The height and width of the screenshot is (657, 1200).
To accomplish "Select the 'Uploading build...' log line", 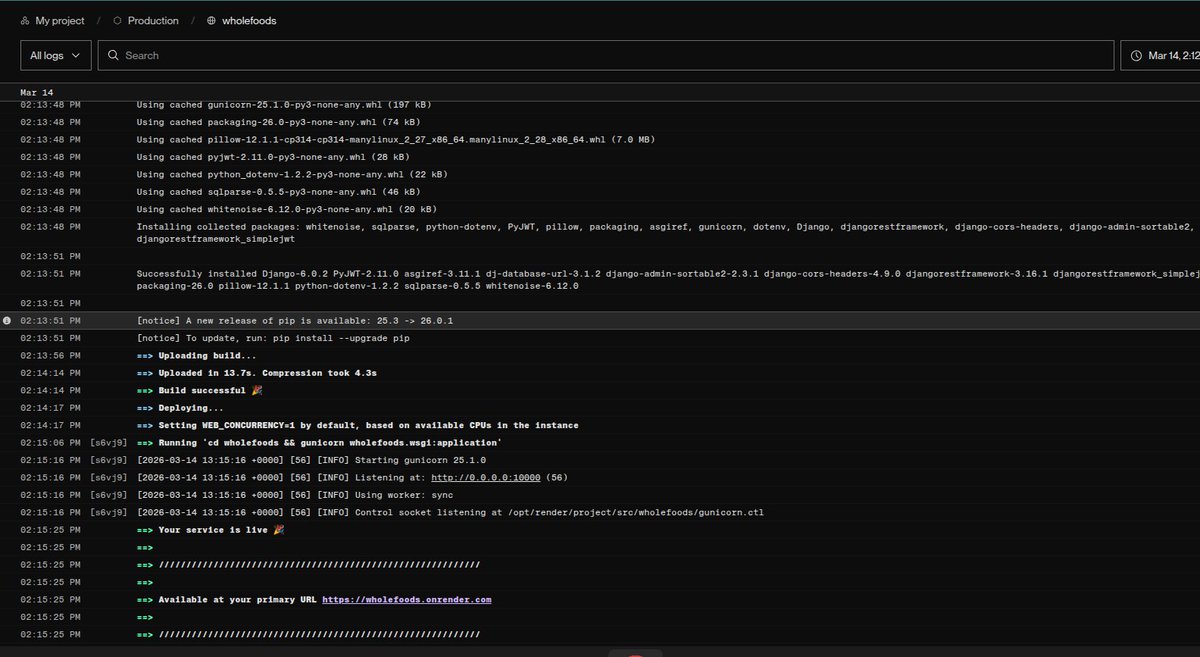I will (x=196, y=356).
